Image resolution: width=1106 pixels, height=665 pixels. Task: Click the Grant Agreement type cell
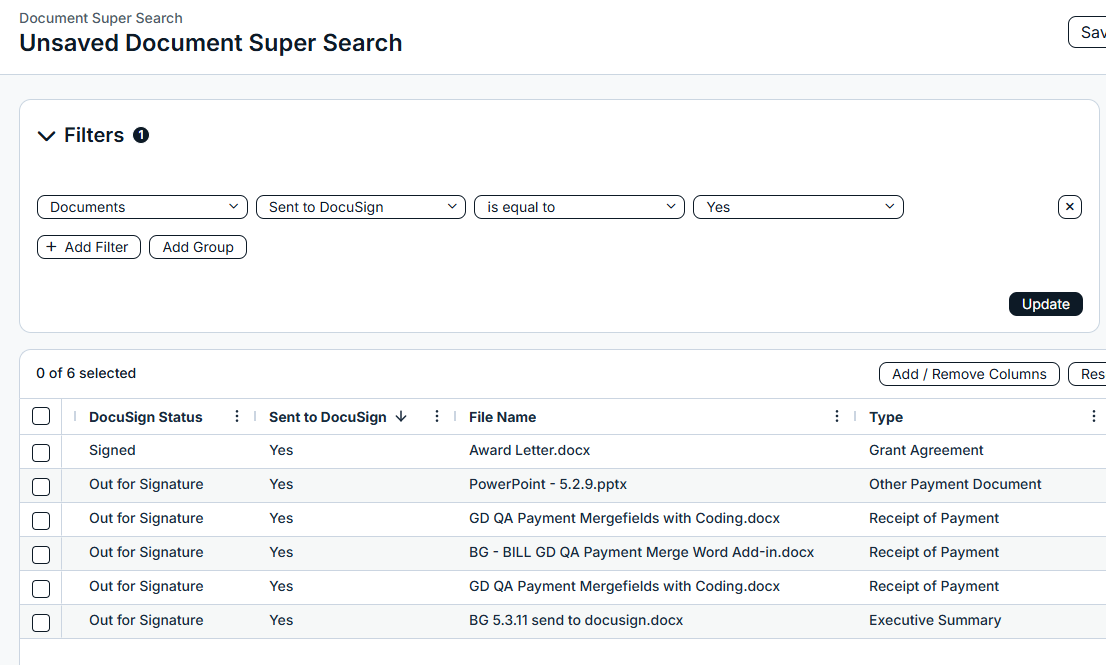coord(925,450)
